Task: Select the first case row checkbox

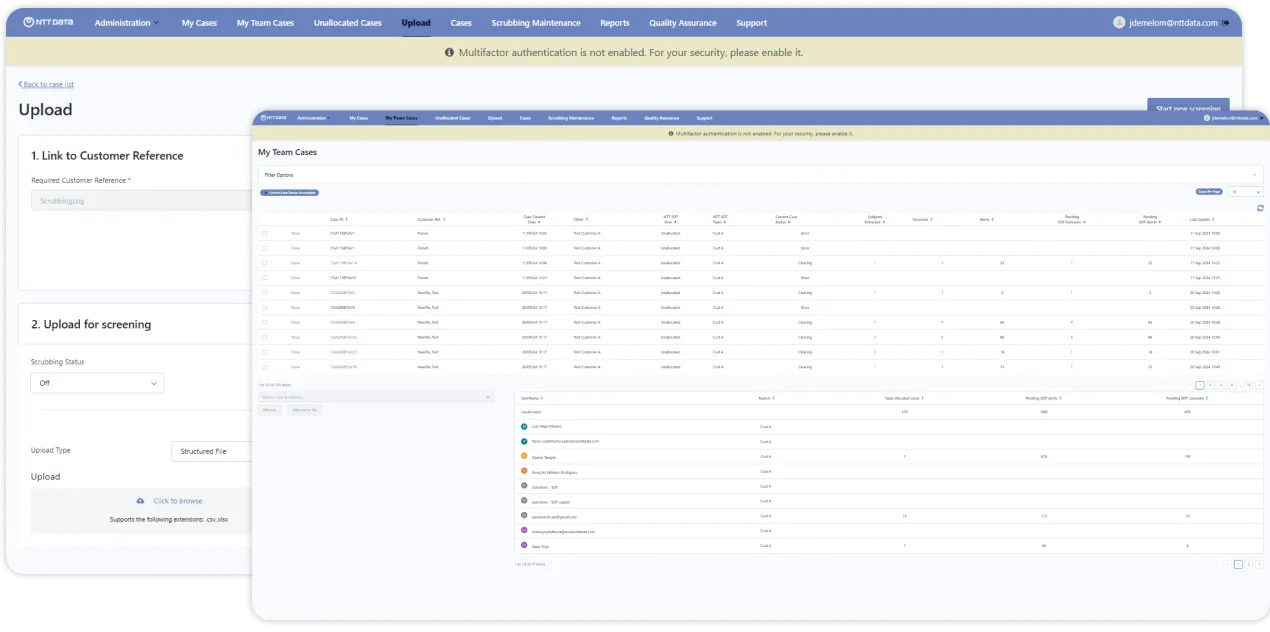Action: [x=263, y=233]
